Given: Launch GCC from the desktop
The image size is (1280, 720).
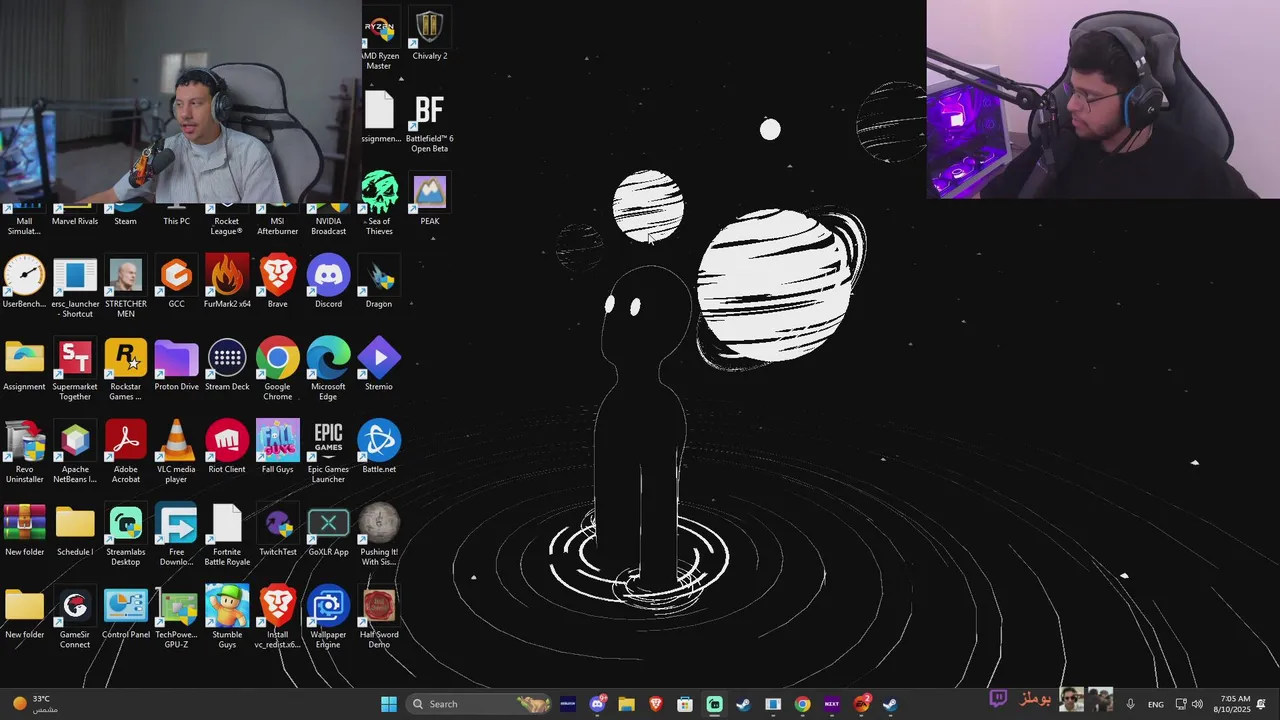Looking at the screenshot, I should point(176,282).
